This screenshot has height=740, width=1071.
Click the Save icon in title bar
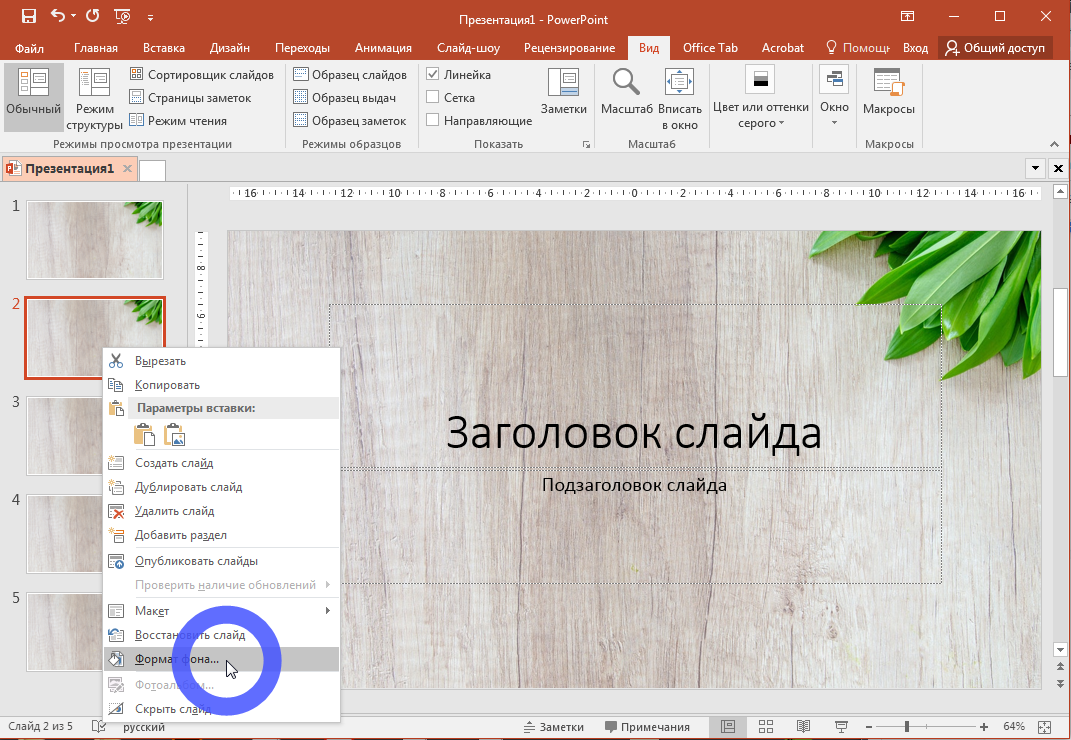[x=28, y=17]
